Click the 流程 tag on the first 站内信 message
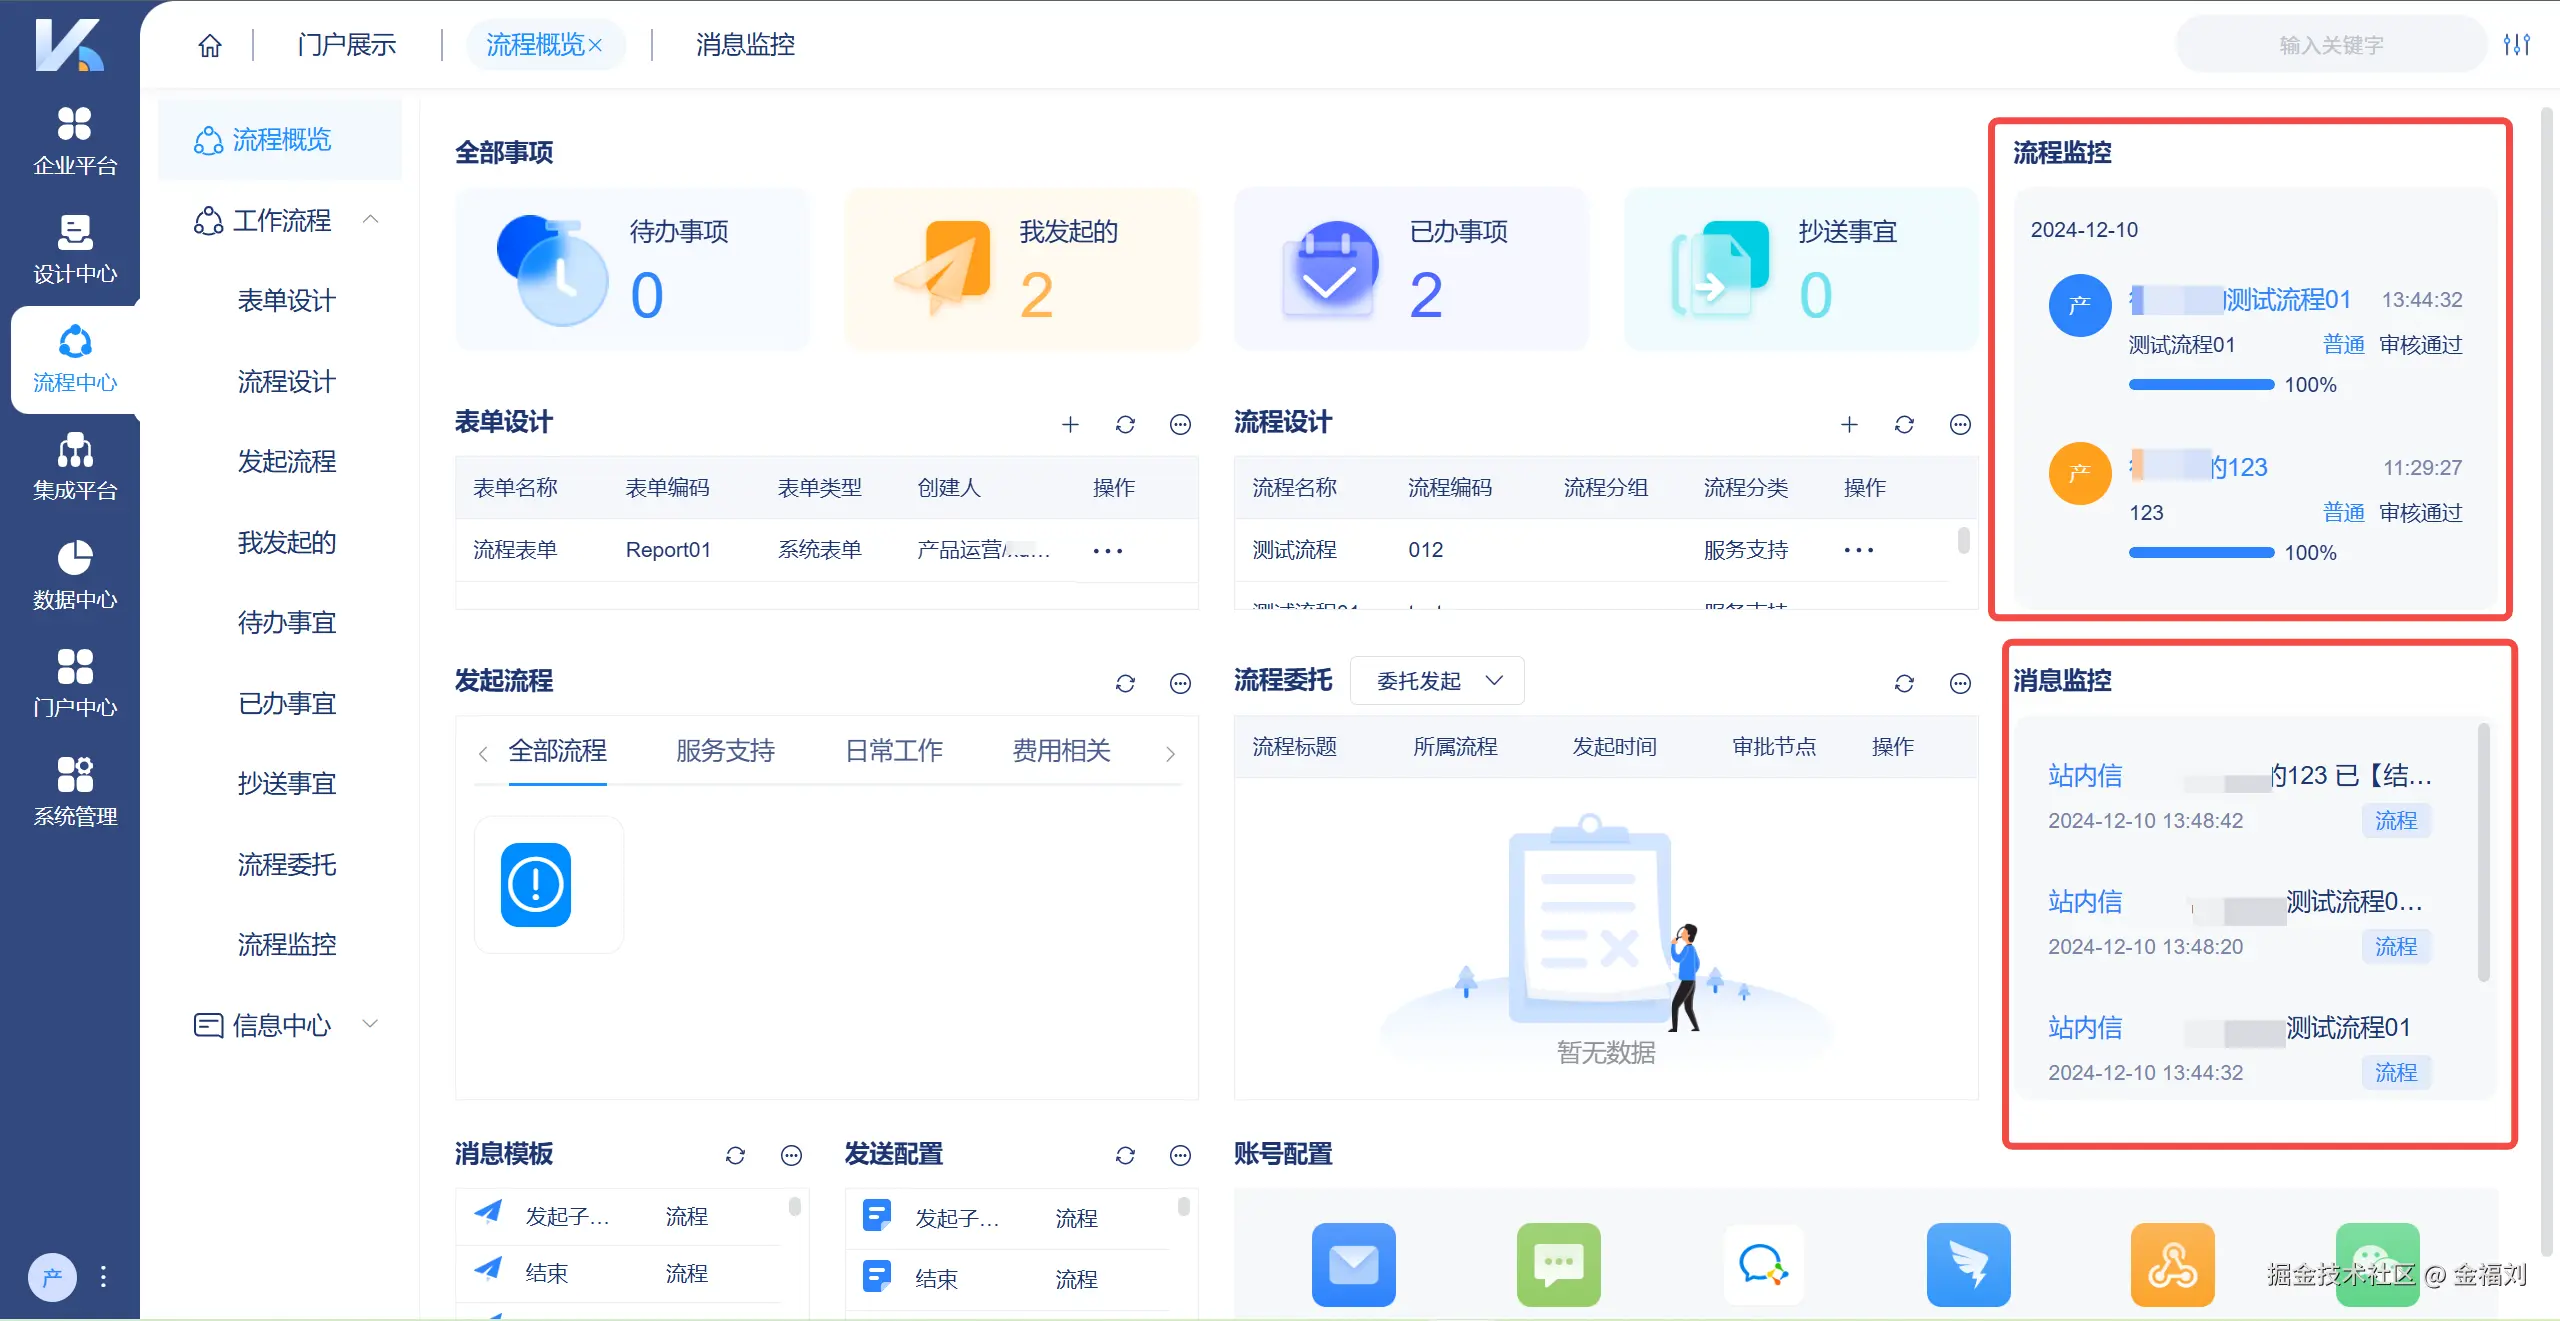The image size is (2560, 1321). point(2395,820)
